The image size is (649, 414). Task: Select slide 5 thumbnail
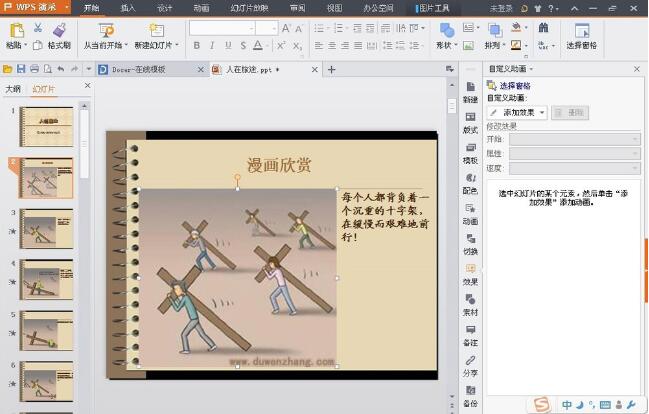coord(47,330)
